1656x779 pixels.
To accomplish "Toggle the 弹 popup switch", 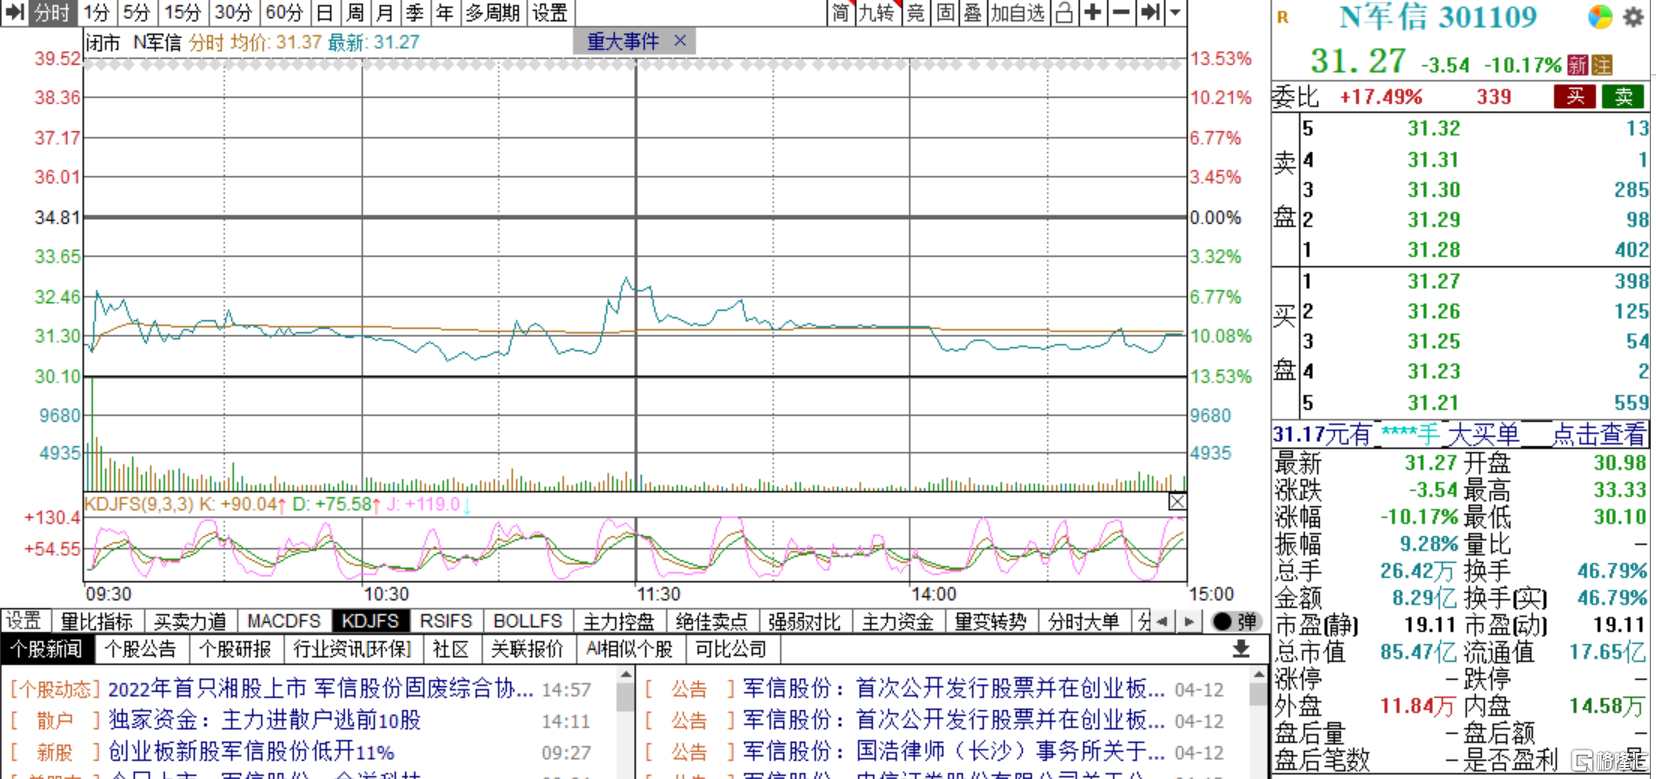I will click(1235, 621).
